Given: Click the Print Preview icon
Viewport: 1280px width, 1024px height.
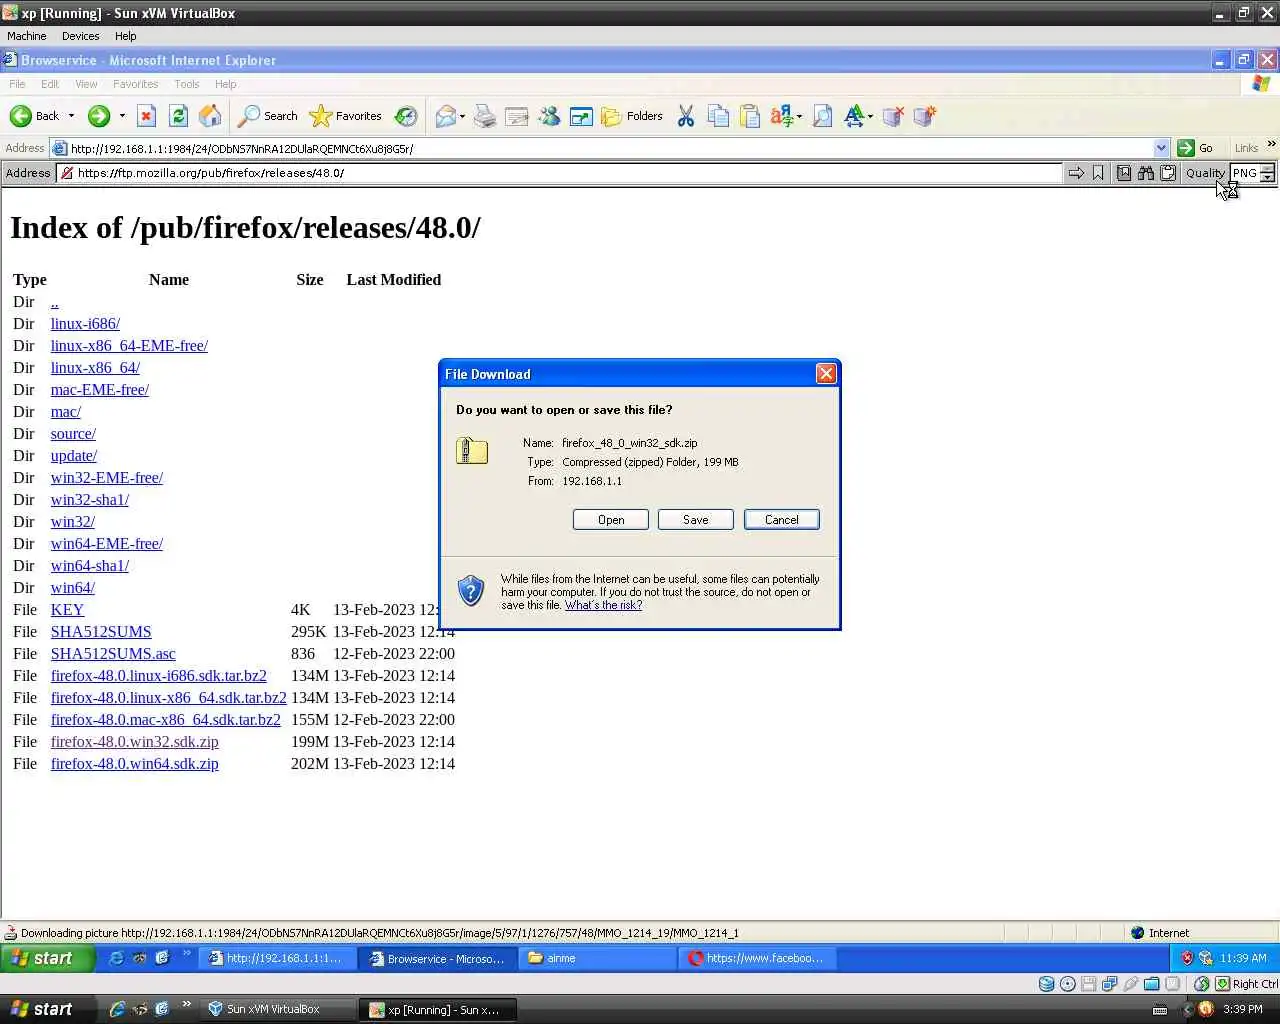Looking at the screenshot, I should pyautogui.click(x=823, y=117).
